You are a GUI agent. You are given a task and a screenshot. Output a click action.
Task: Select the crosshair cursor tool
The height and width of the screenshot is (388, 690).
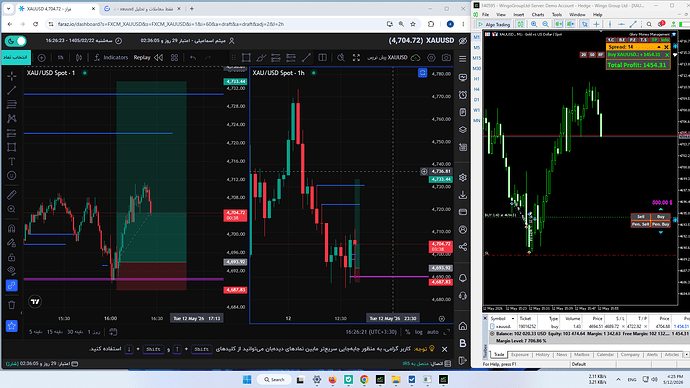[11, 77]
